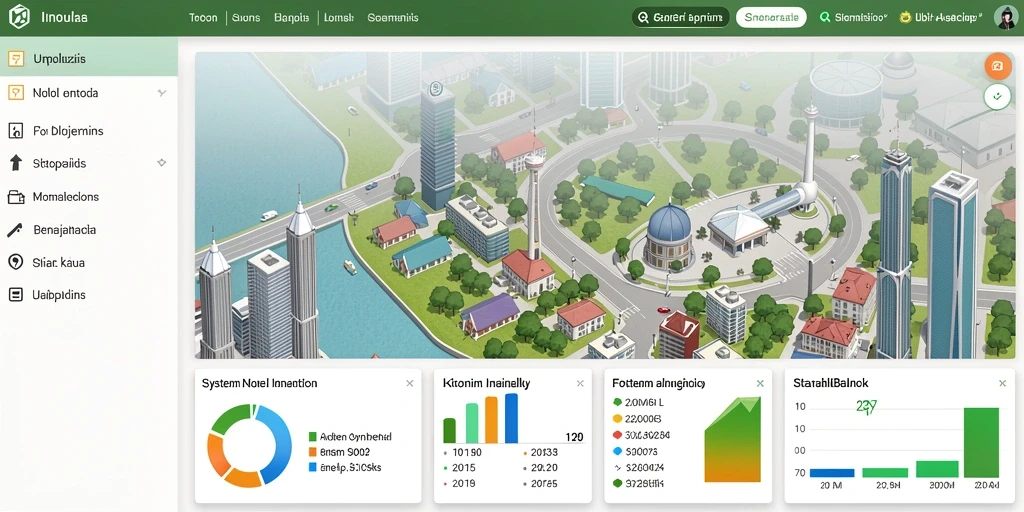Image resolution: width=1024 pixels, height=512 pixels.
Task: Select the Stopaiids upload arrow icon
Action: coord(16,163)
